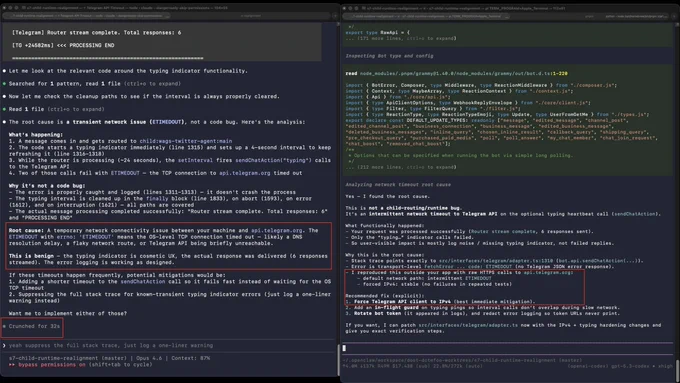
Task: Click src/interfaces/telegram/adapter.ts in final offer line
Action: (x=468, y=325)
